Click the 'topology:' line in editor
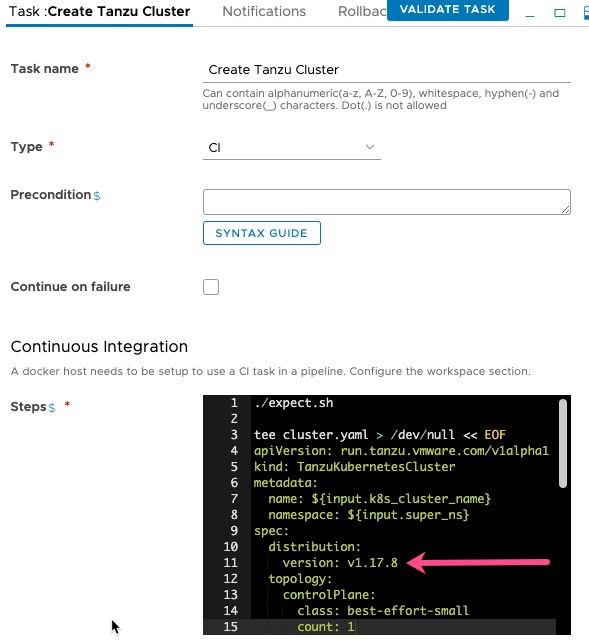The width and height of the screenshot is (589, 642). click(300, 579)
